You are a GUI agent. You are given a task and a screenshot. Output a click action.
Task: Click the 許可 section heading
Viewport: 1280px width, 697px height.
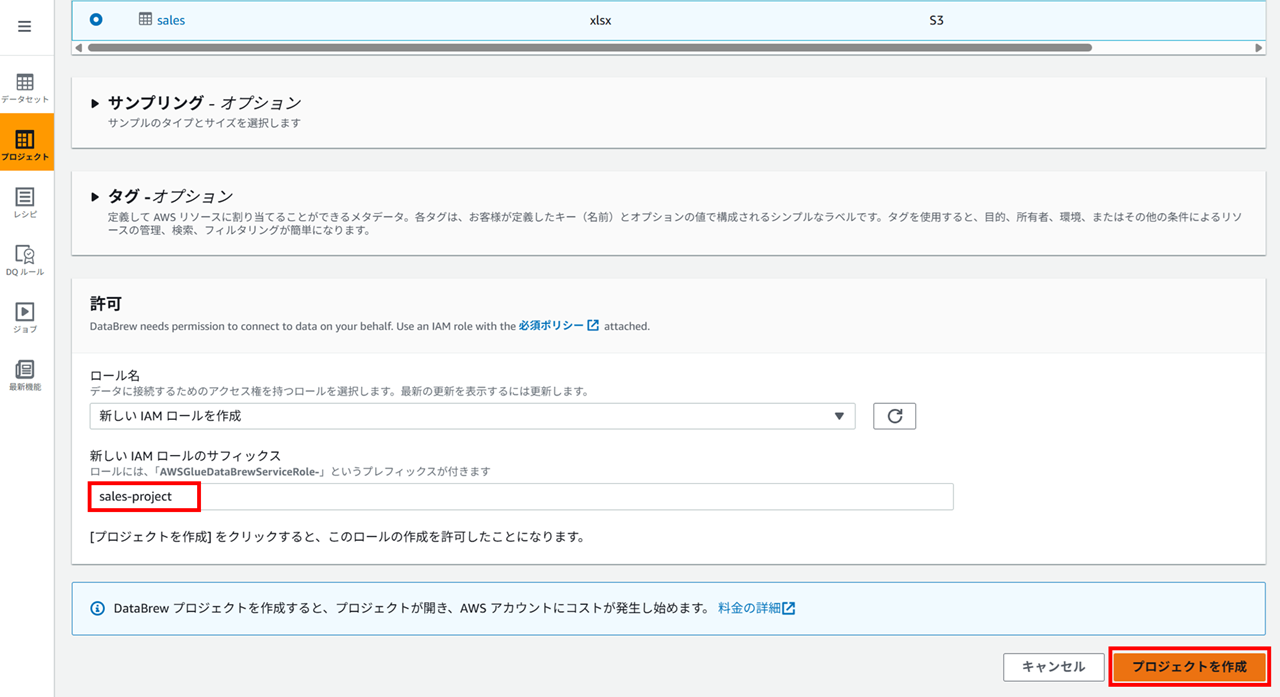[x=105, y=303]
